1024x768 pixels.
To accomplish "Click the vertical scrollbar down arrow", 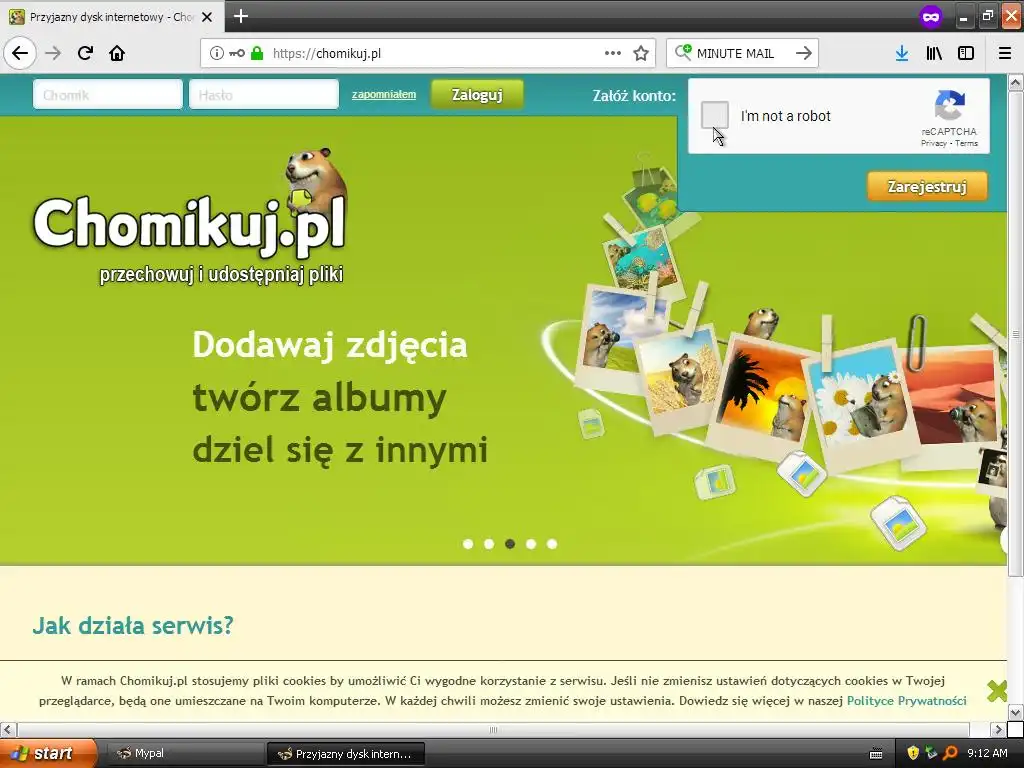I will coord(1016,712).
